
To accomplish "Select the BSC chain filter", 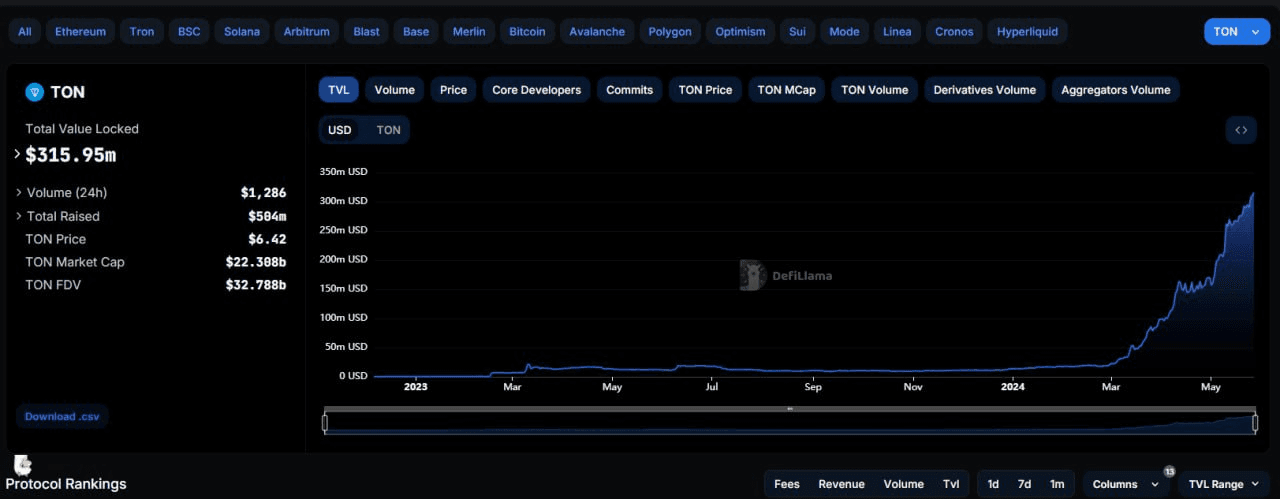I will [189, 32].
